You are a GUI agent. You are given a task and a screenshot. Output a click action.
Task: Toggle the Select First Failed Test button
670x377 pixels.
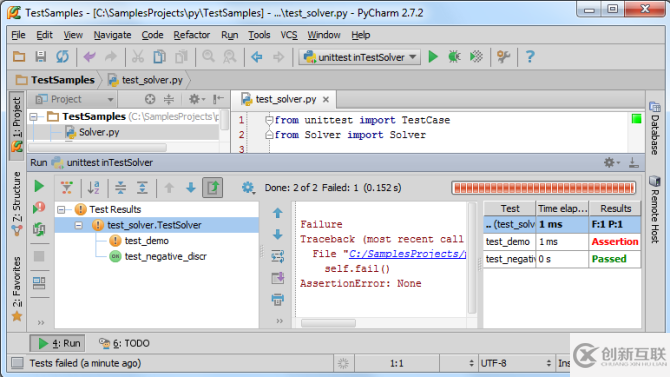pyautogui.click(x=213, y=188)
